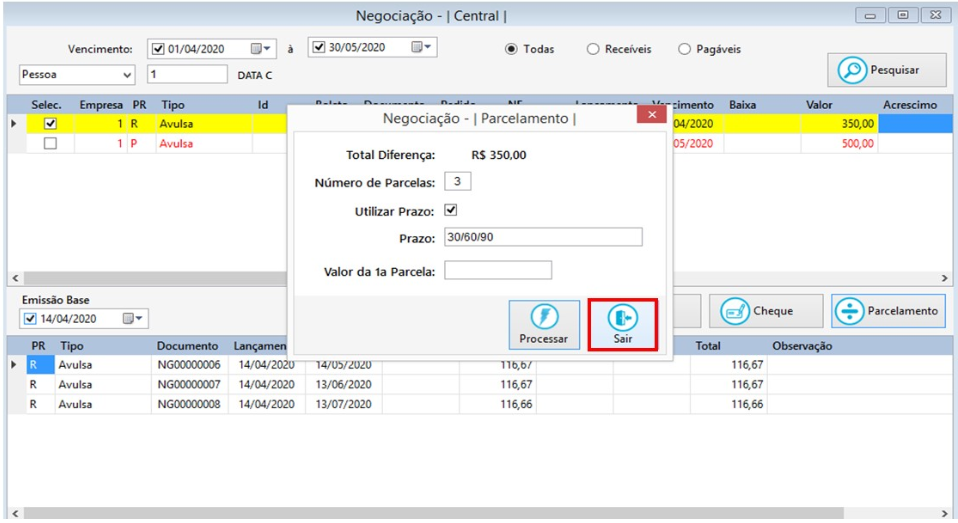Open calendar for start date 01/04/2020
Viewport: 958px width, 523px height.
(260, 49)
